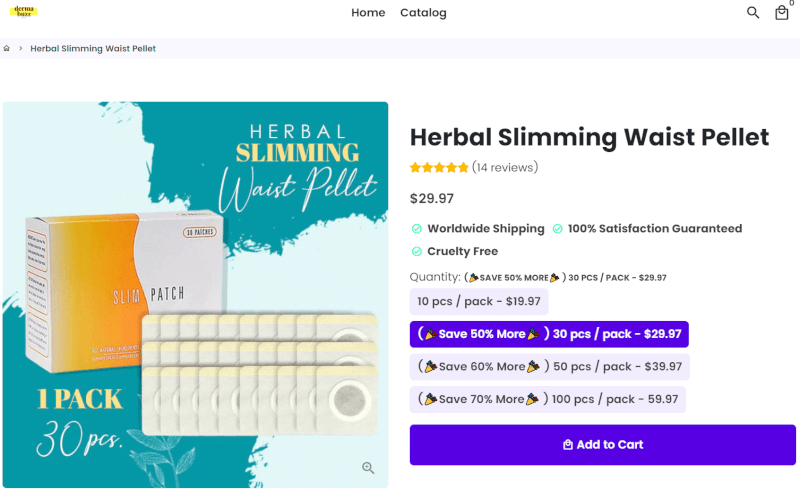
Task: Click the main product image
Action: point(195,294)
